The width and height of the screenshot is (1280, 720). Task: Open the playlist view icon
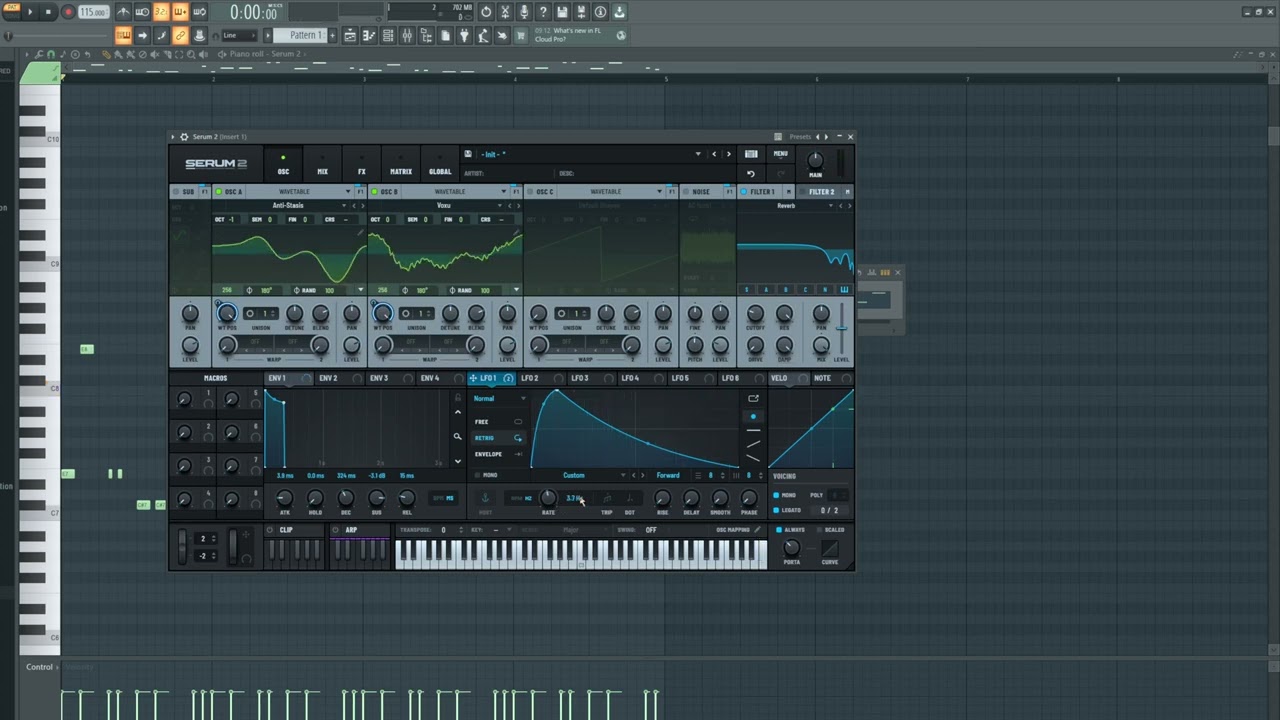(350, 35)
